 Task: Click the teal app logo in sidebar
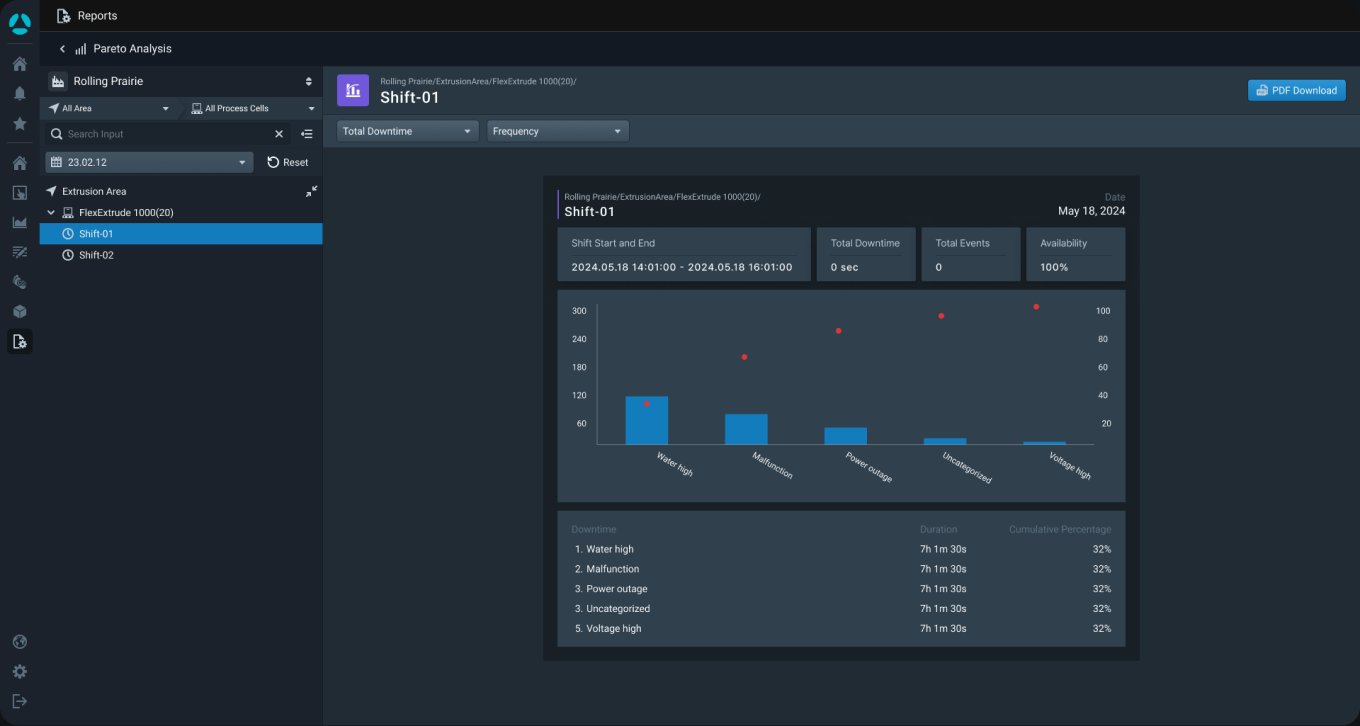coord(19,24)
